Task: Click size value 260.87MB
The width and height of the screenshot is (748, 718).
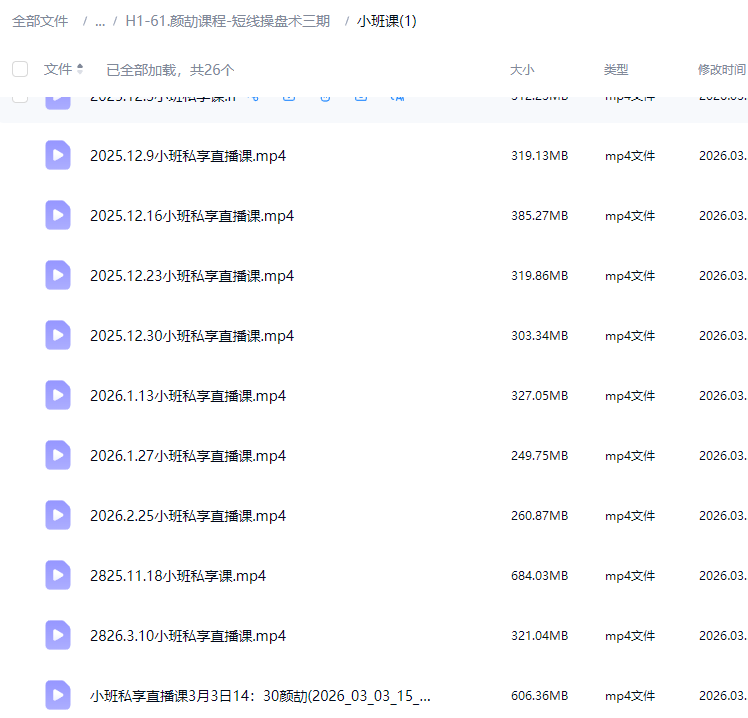Action: coord(540,516)
